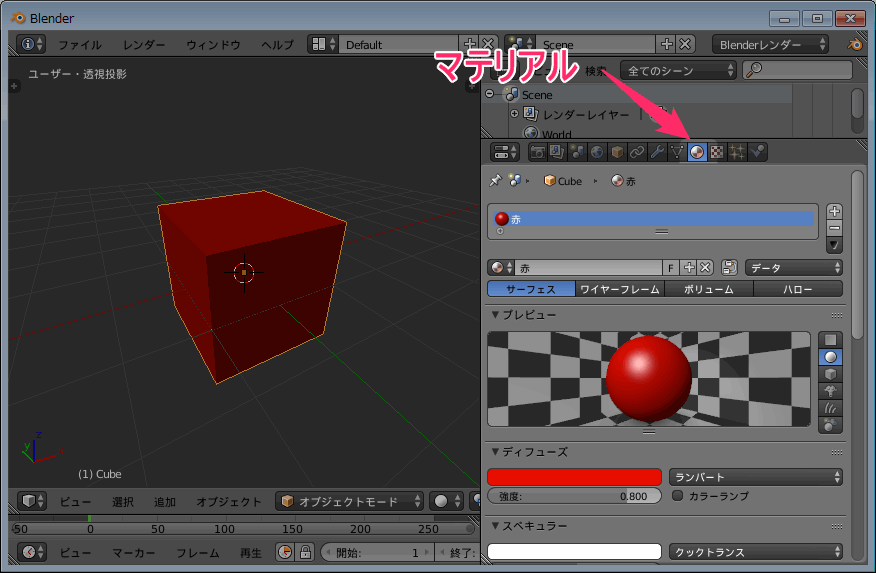This screenshot has width=876, height=573.
Task: Open the Texture checkerboard tab
Action: coord(717,152)
